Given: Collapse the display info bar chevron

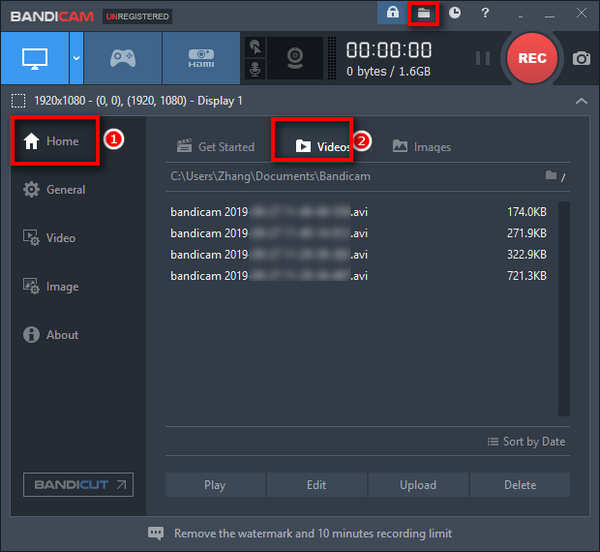Looking at the screenshot, I should pos(582,101).
